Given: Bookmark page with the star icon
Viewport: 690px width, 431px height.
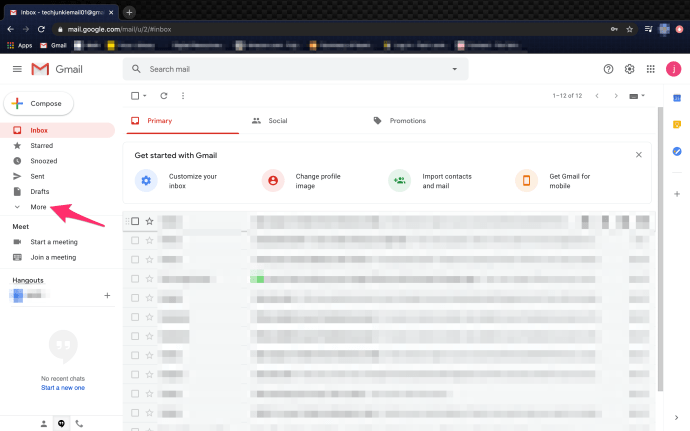Looking at the screenshot, I should point(629,29).
